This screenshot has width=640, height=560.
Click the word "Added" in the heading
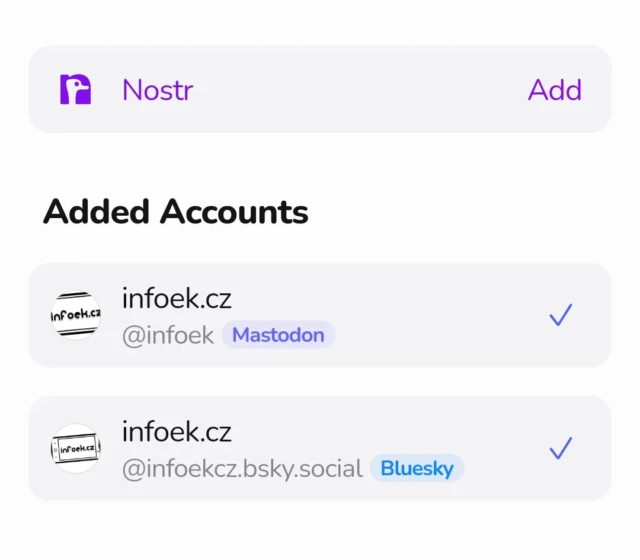(97, 212)
